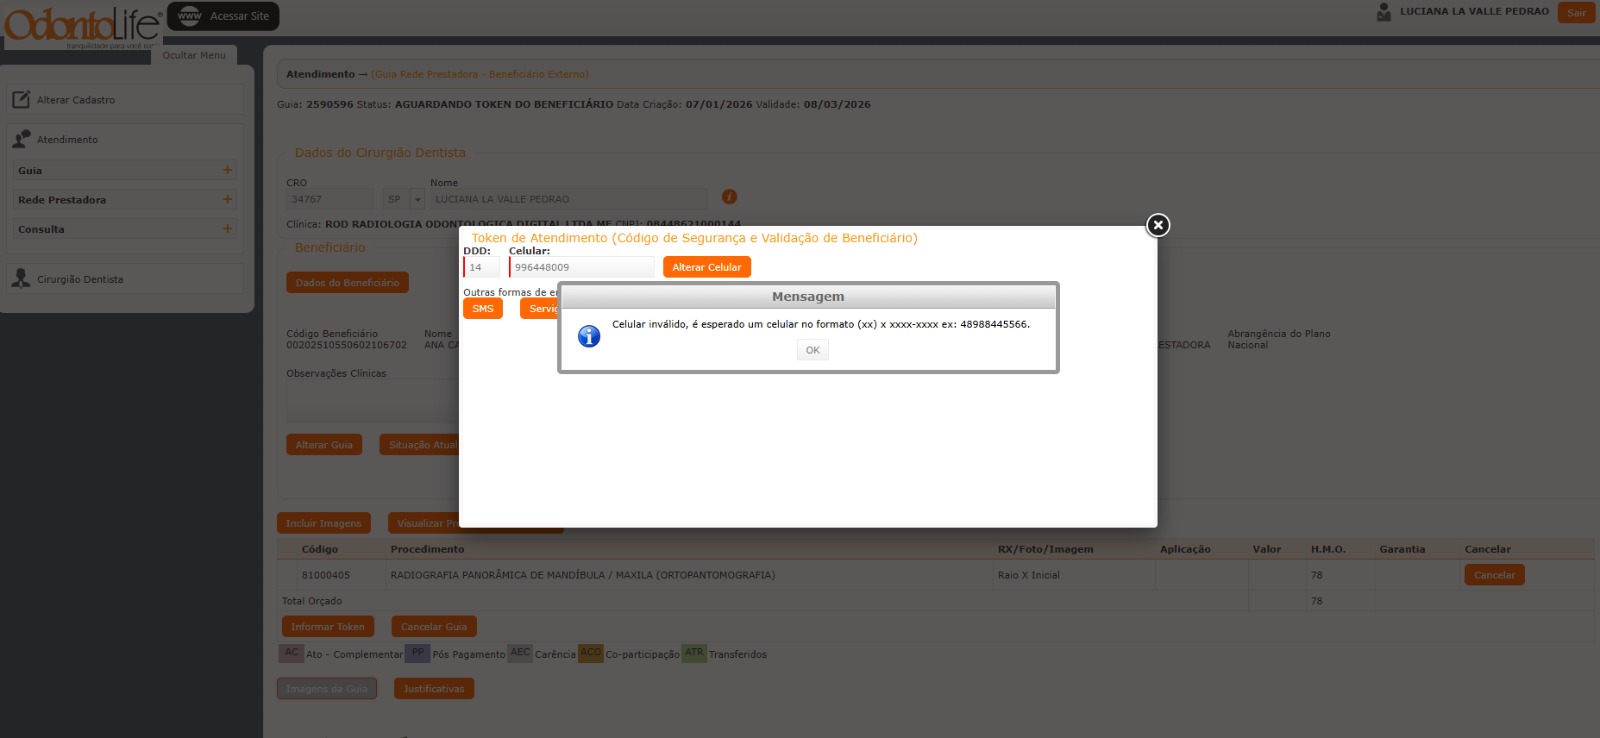
Task: Open the Atendimento menu item
Action: point(126,139)
